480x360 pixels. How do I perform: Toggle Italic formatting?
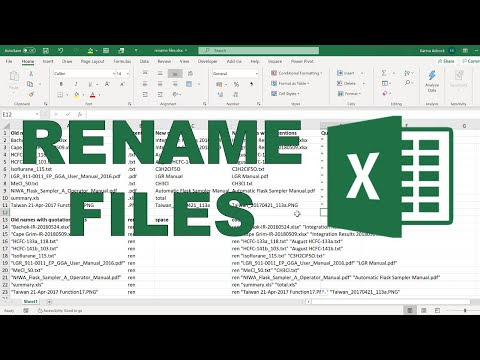[x=76, y=84]
